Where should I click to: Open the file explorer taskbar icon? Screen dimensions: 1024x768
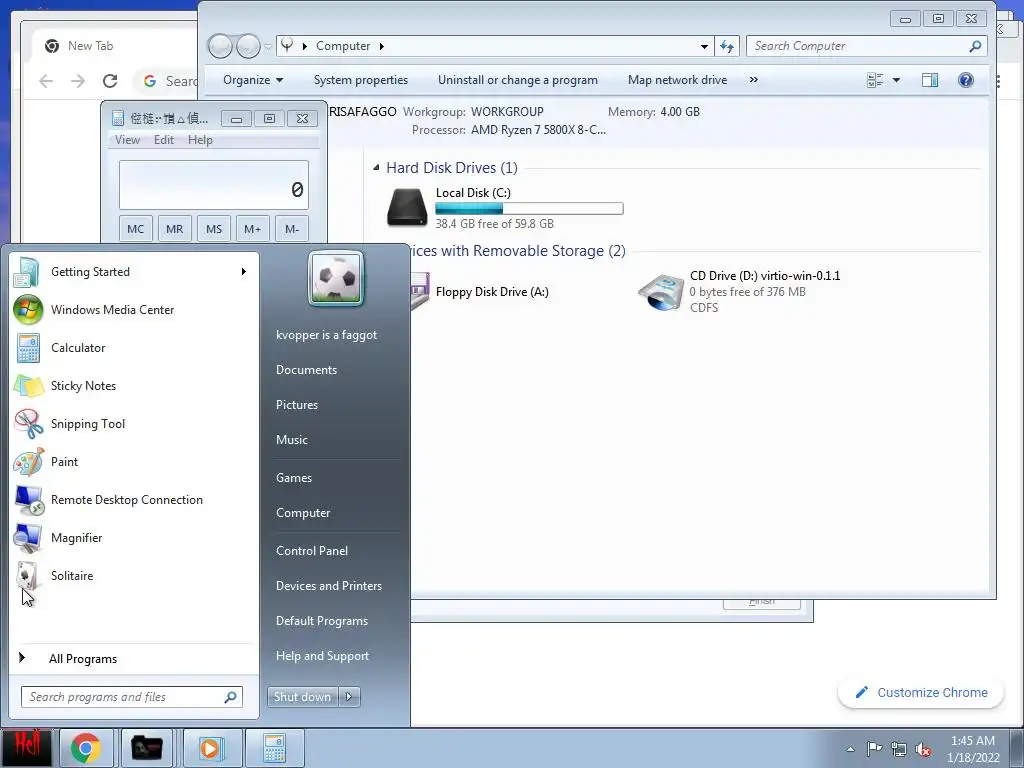pos(147,748)
